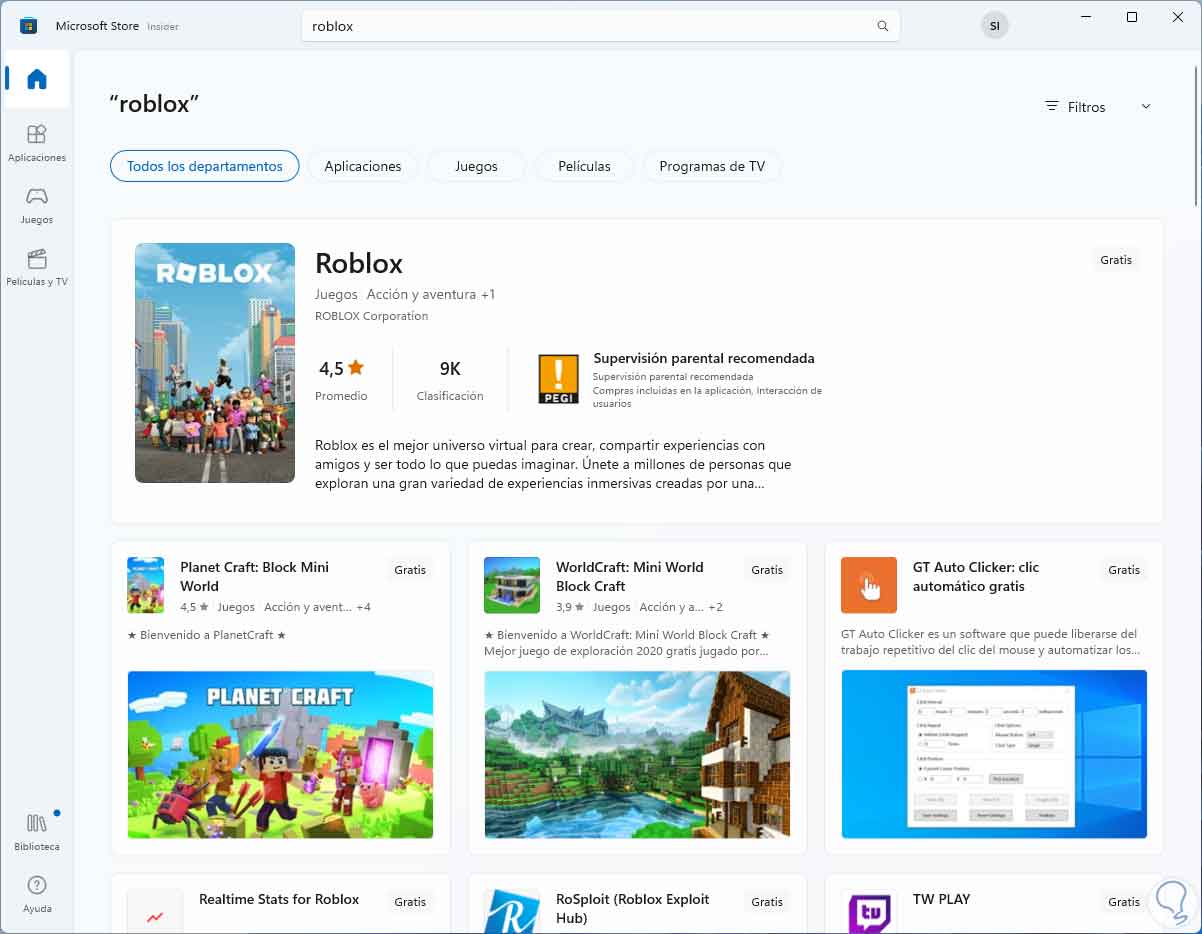Viewport: 1202px width, 934px height.
Task: Select the Programas de TV filter tab
Action: [712, 166]
